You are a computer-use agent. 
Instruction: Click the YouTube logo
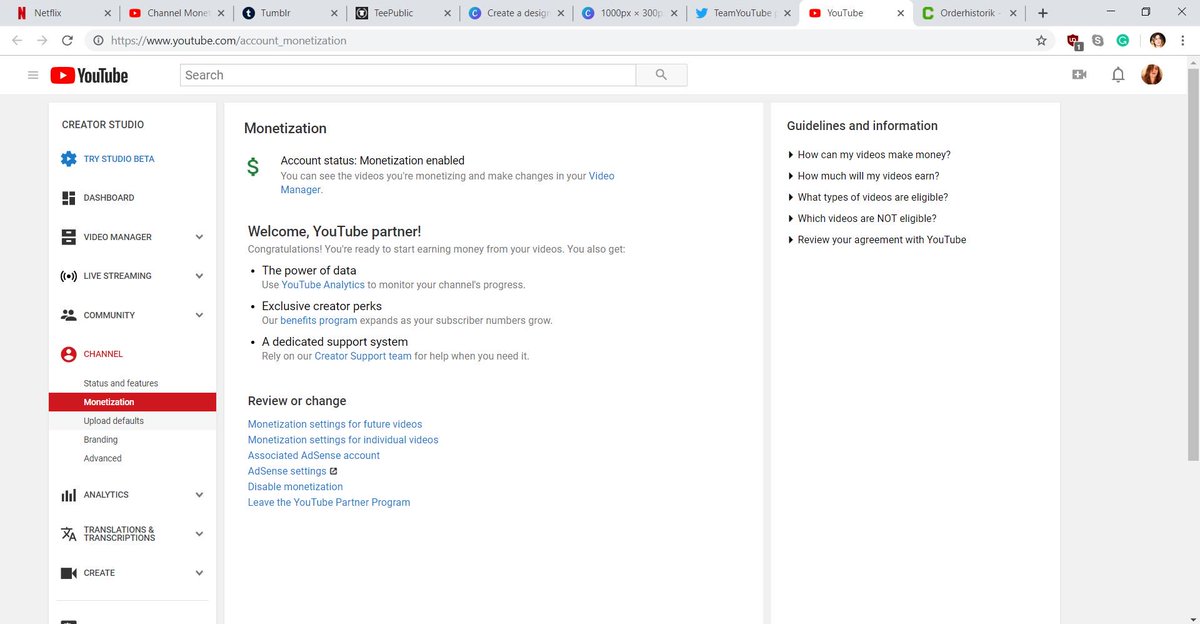point(89,75)
